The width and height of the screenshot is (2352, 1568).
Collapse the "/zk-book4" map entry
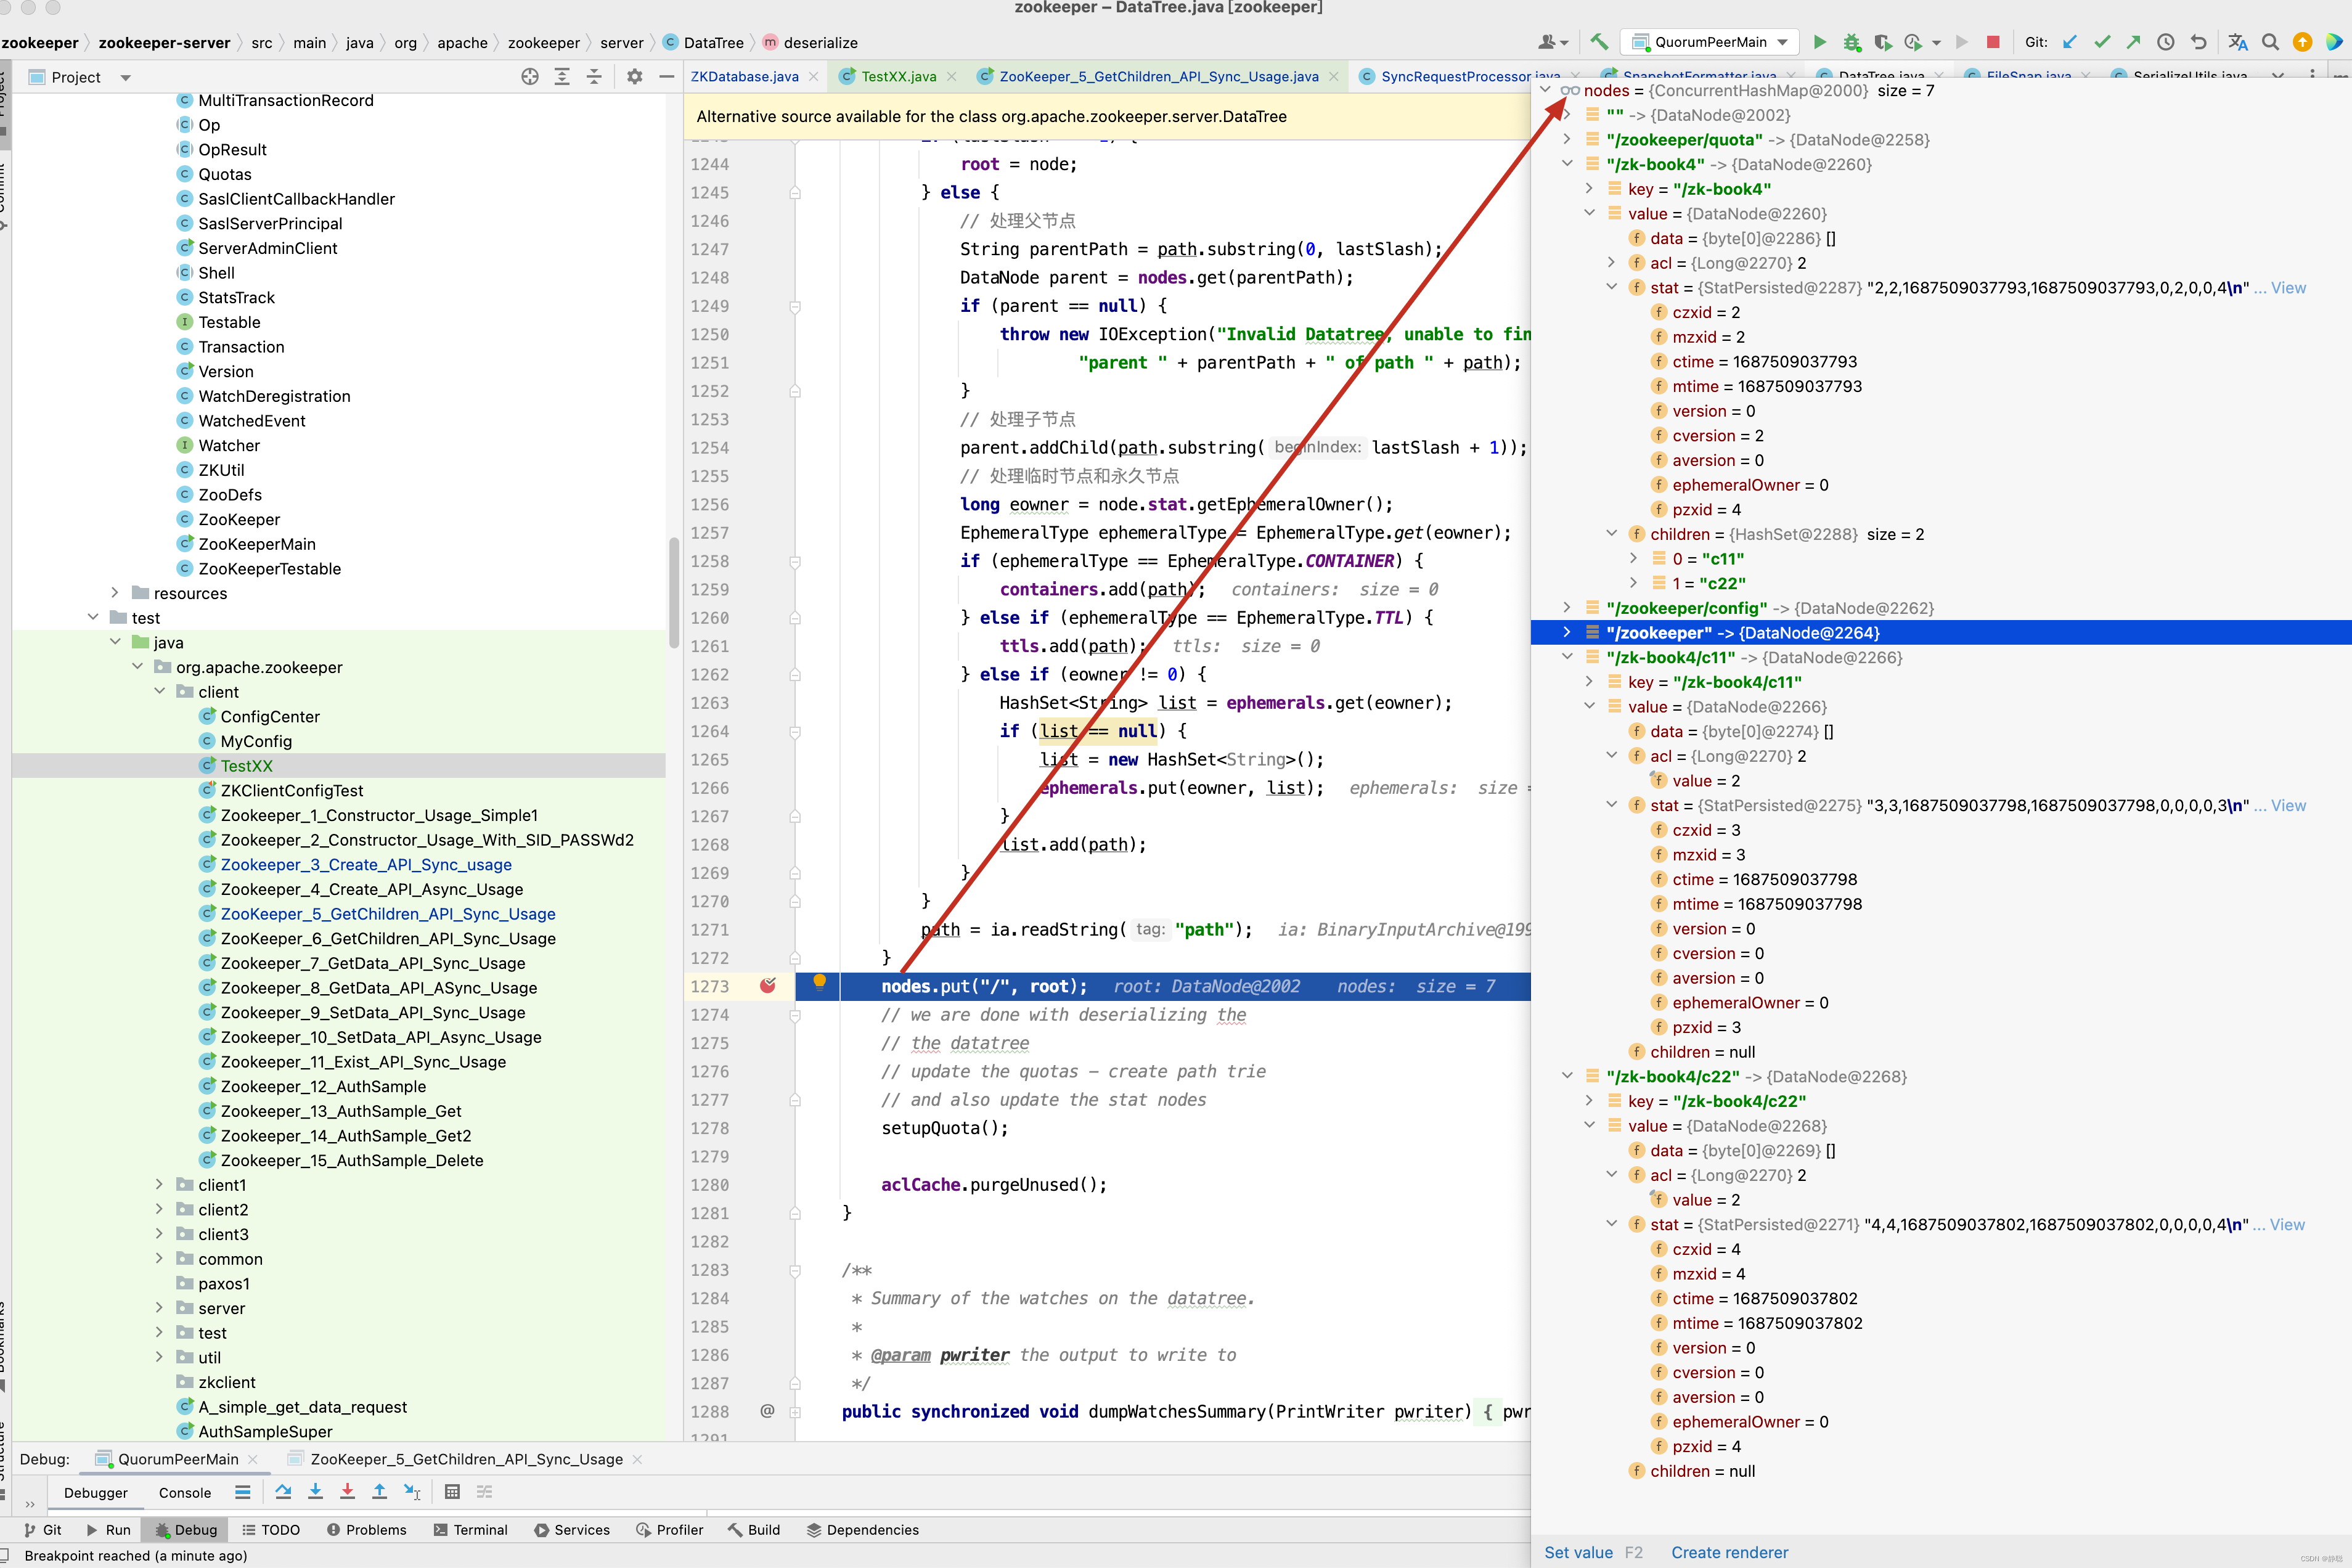click(1567, 164)
